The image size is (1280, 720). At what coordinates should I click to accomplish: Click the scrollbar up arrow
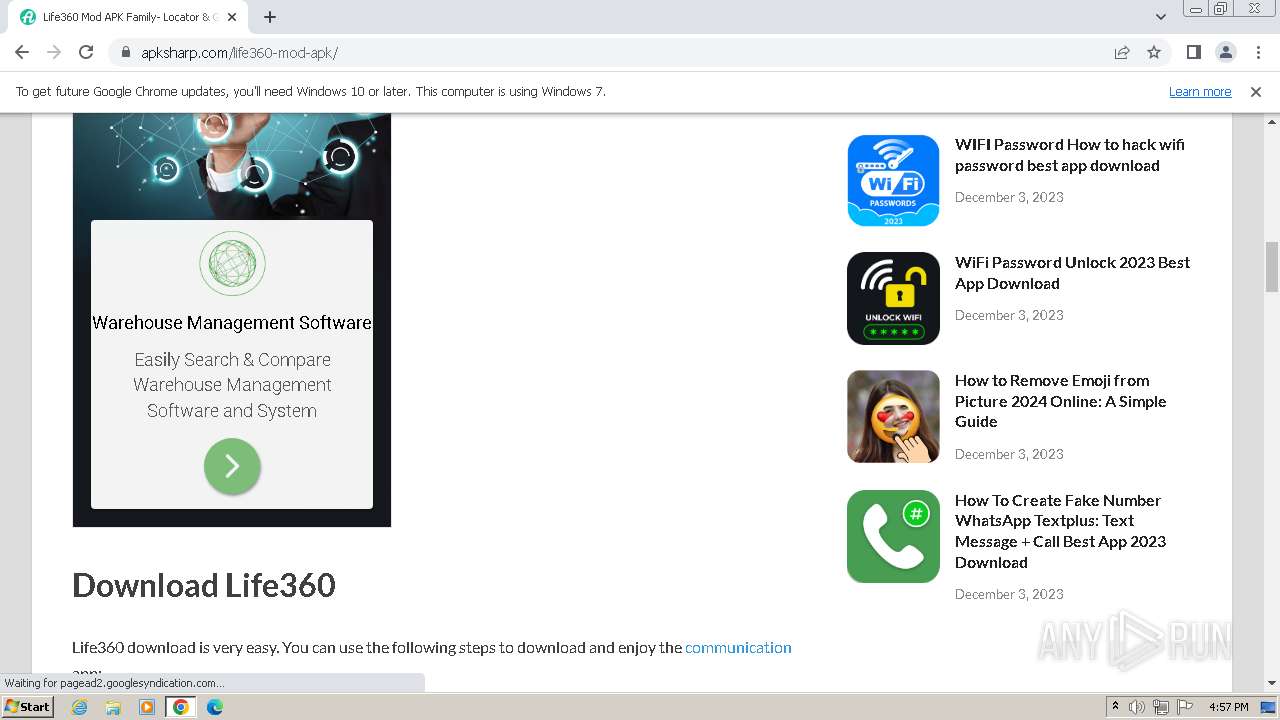[x=1272, y=121]
